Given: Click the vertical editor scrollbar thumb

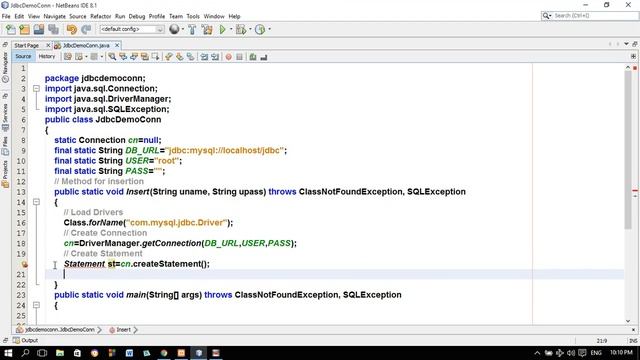Looking at the screenshot, I should (x=628, y=151).
